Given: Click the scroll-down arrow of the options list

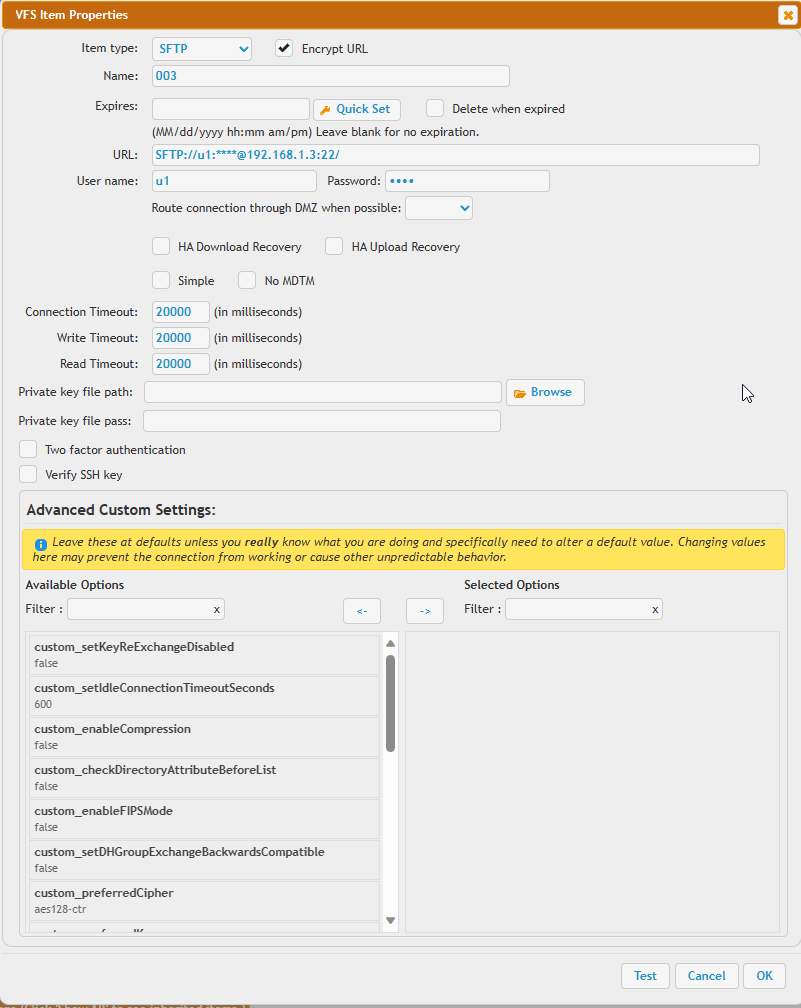Looking at the screenshot, I should tap(391, 918).
